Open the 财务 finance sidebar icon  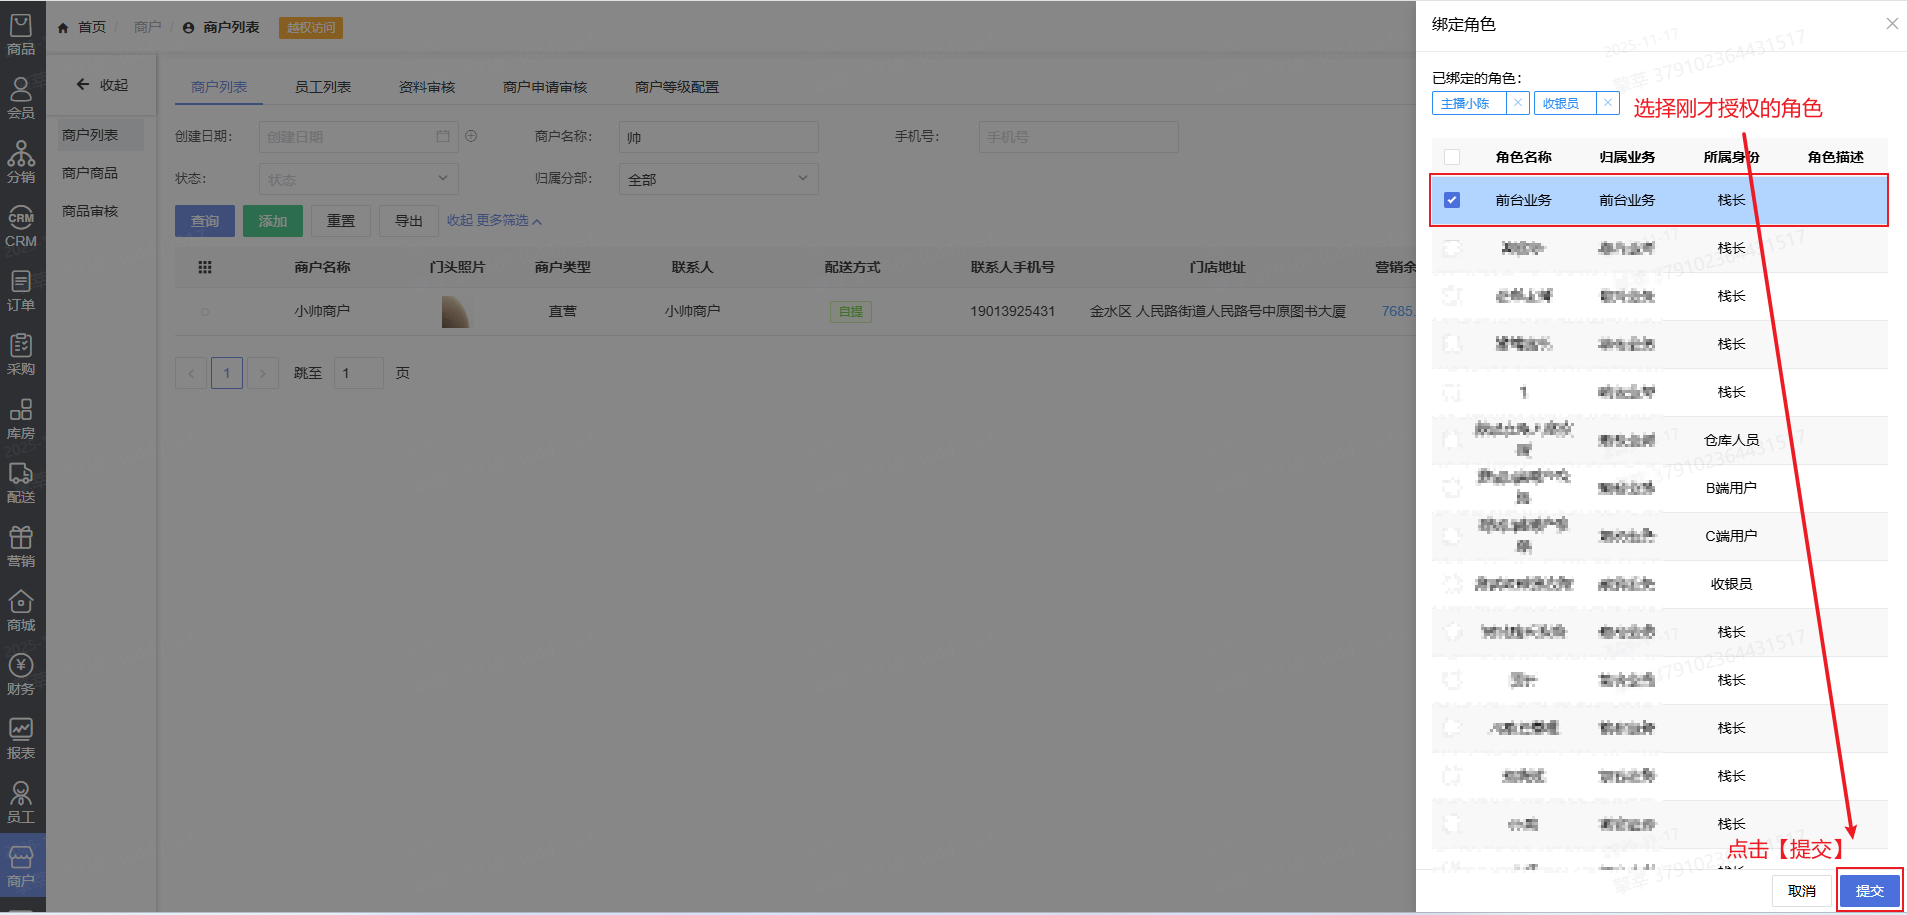[21, 675]
